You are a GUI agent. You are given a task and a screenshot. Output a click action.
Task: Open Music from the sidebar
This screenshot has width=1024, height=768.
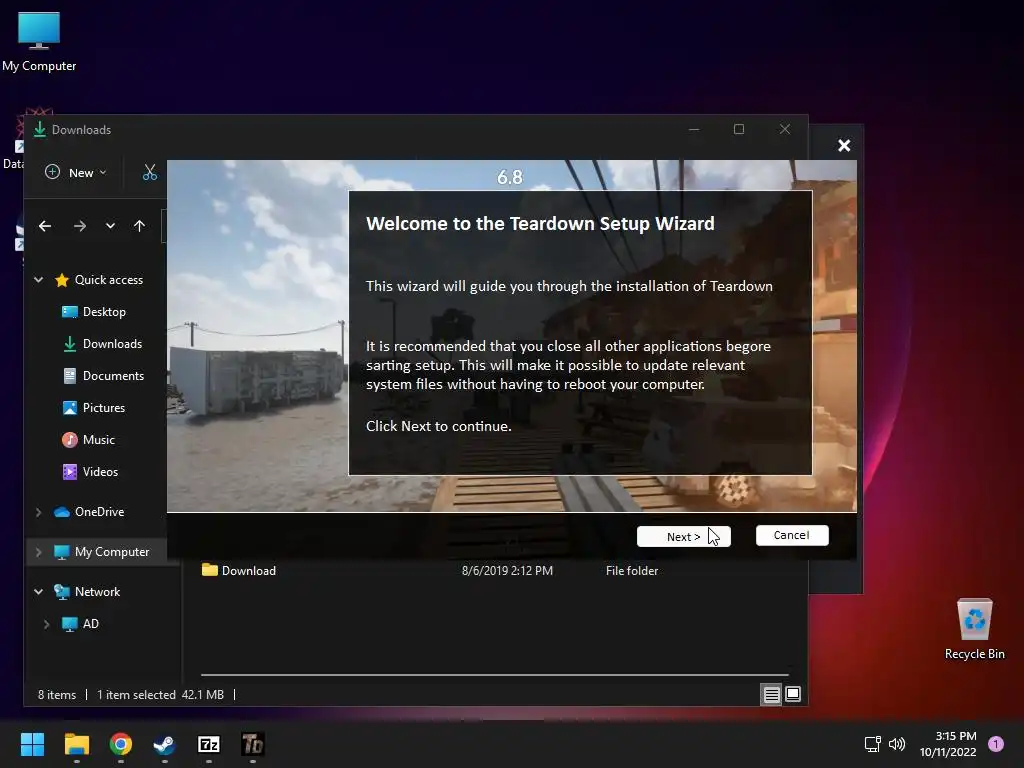coord(99,440)
